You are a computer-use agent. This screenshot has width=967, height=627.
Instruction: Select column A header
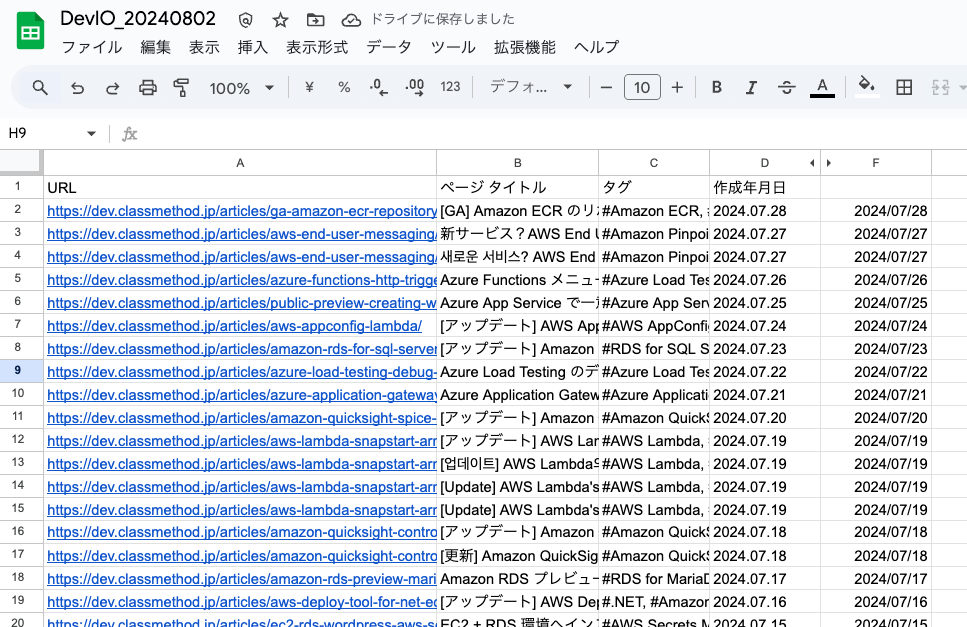pos(240,163)
